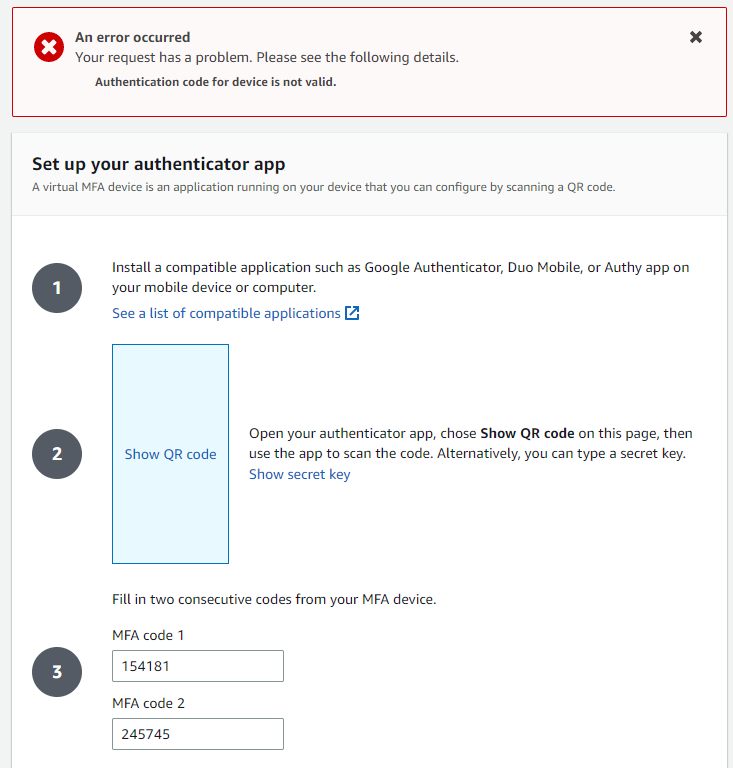Focus the MFA code 1 field
The image size is (733, 768).
coord(198,666)
